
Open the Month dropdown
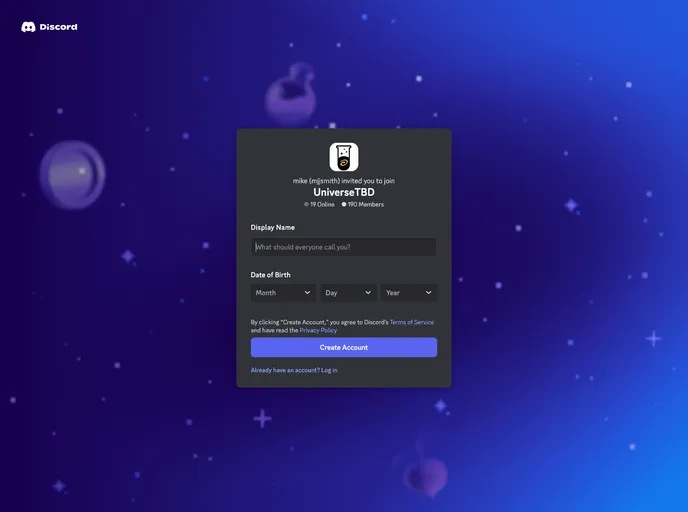click(283, 293)
